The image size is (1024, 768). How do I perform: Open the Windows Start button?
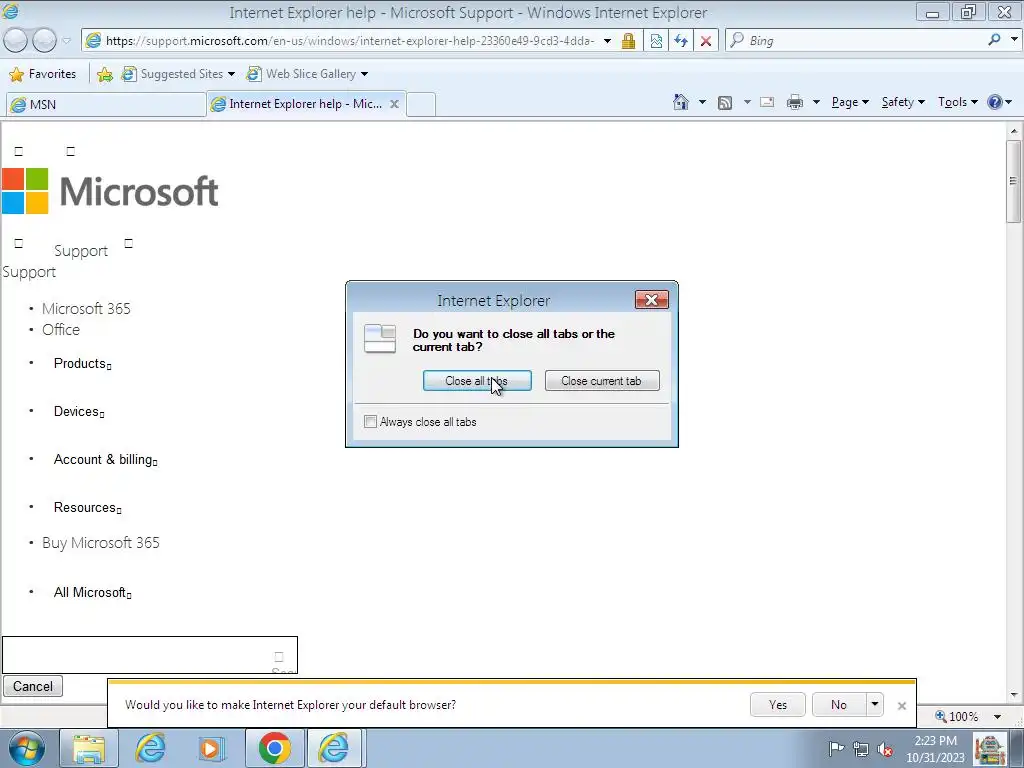(26, 748)
